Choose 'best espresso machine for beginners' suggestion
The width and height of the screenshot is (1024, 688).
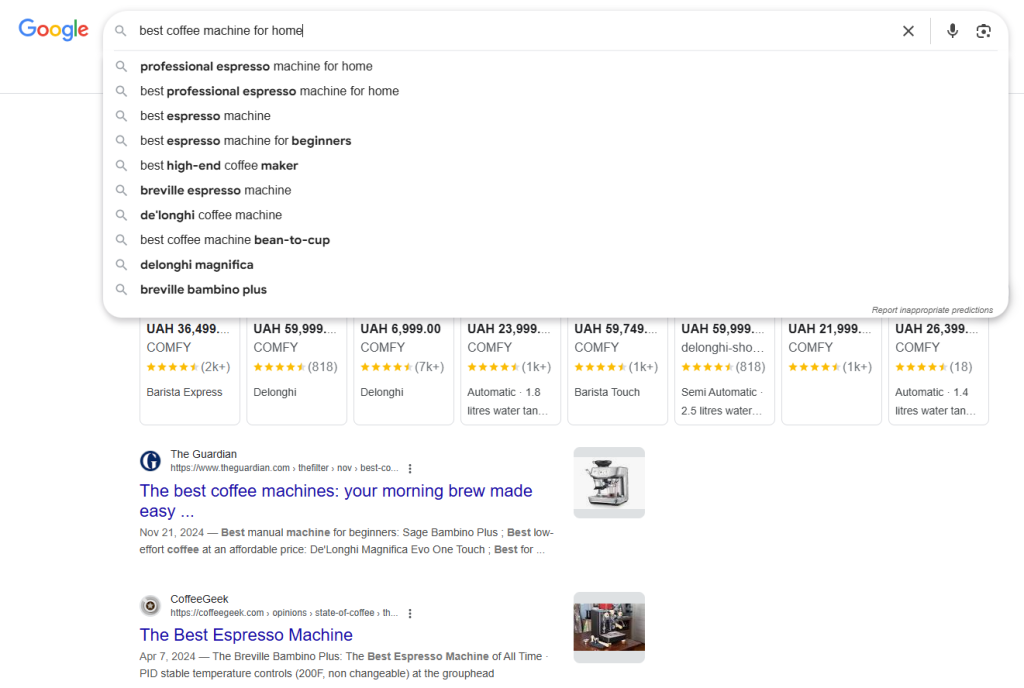click(x=245, y=141)
